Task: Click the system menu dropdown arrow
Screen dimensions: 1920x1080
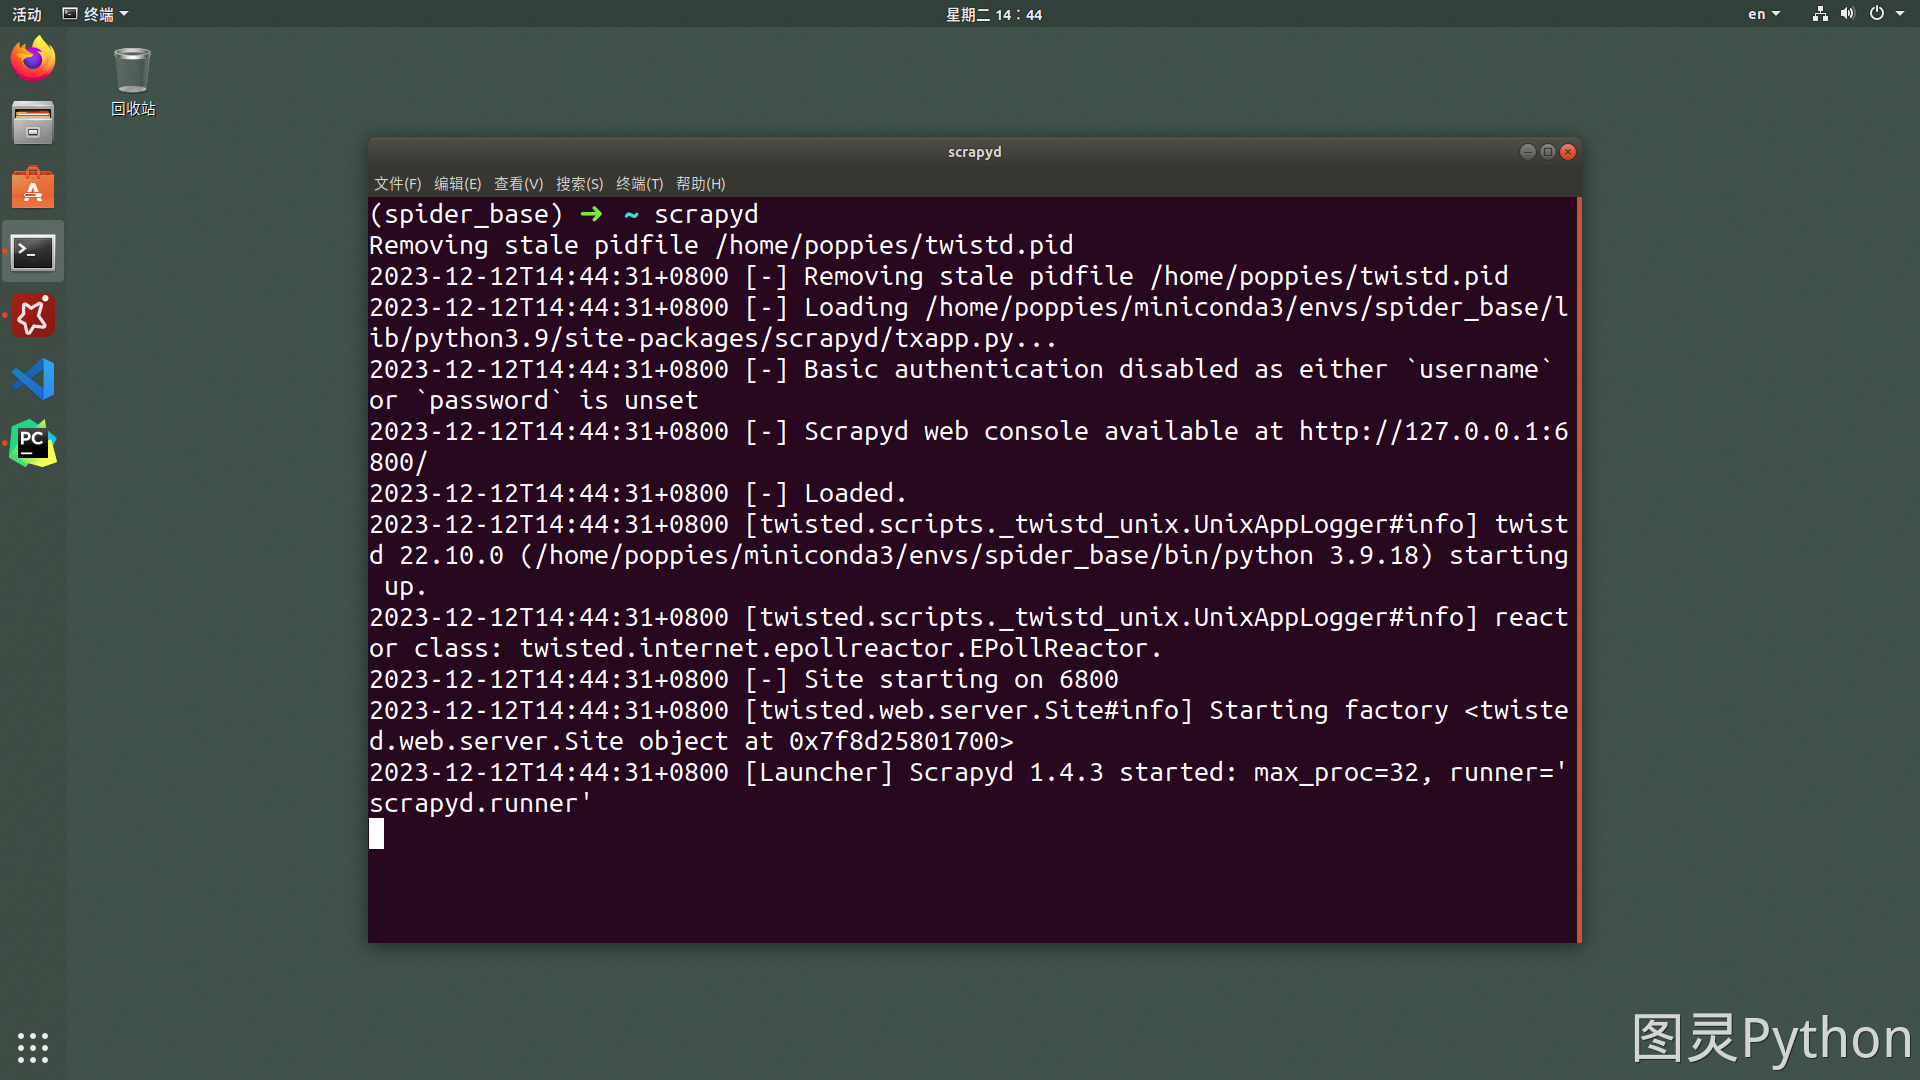Action: tap(1900, 14)
